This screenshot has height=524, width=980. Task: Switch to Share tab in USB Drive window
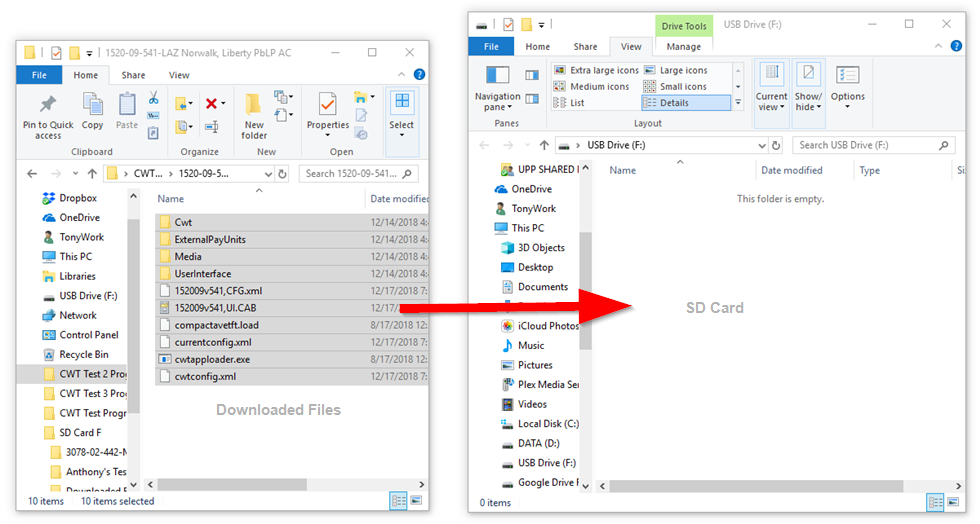pos(585,46)
